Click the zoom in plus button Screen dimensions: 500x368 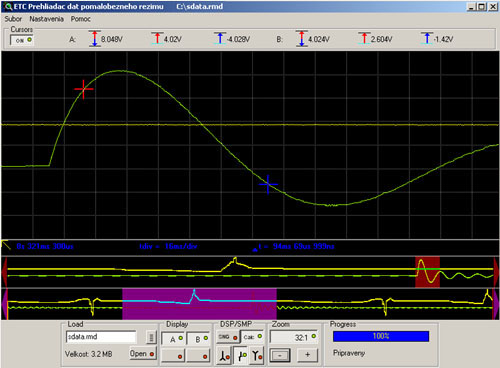[307, 355]
